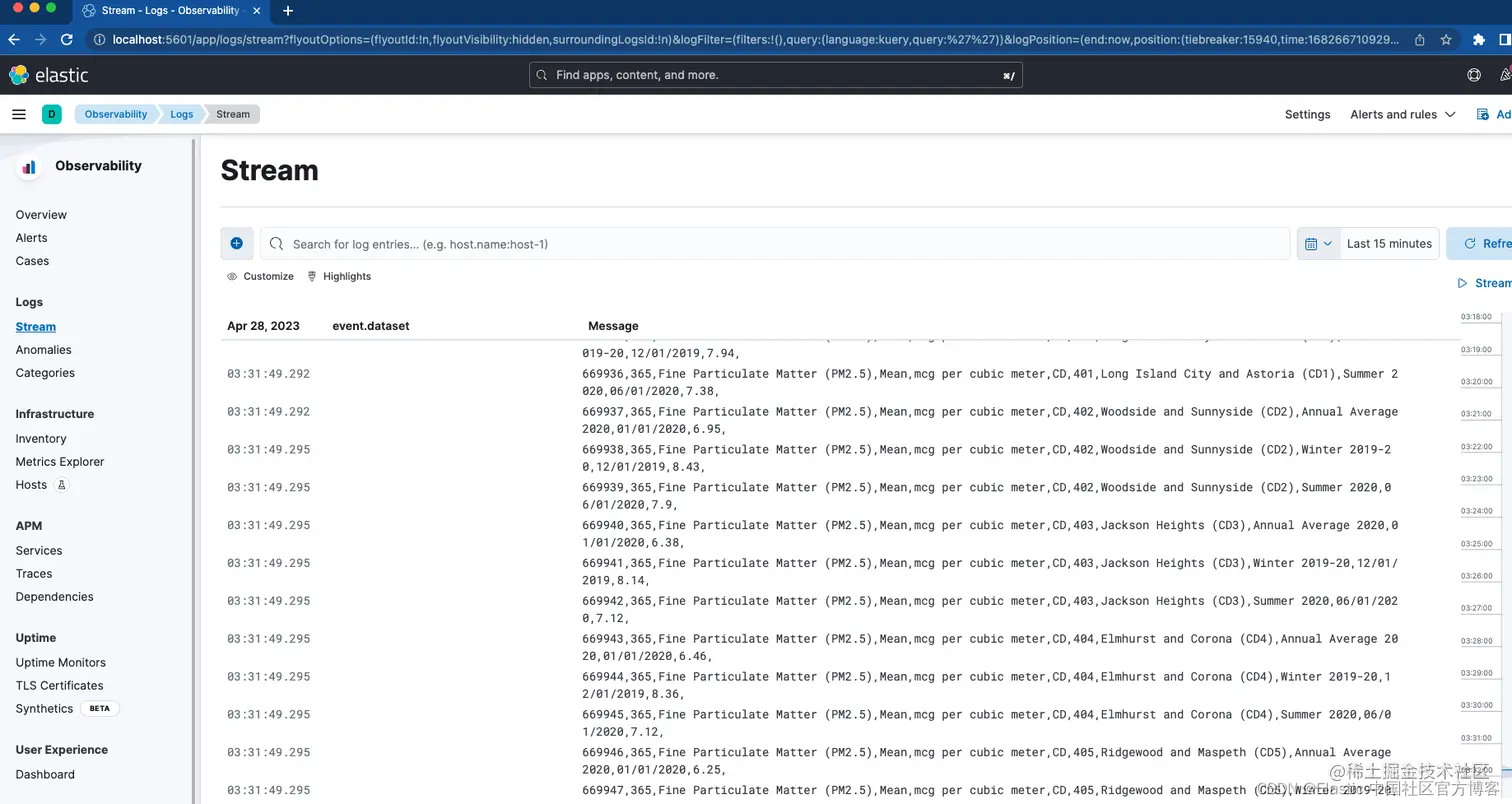Click the search magnifier in log search bar
This screenshot has width=1512, height=804.
coord(277,243)
